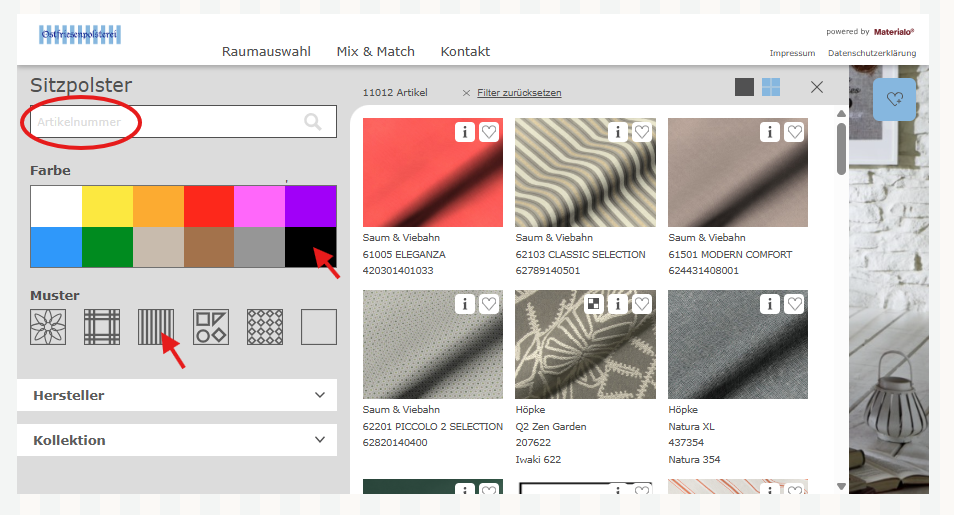954x515 pixels.
Task: Filter by white color swatch
Action: [x=57, y=206]
